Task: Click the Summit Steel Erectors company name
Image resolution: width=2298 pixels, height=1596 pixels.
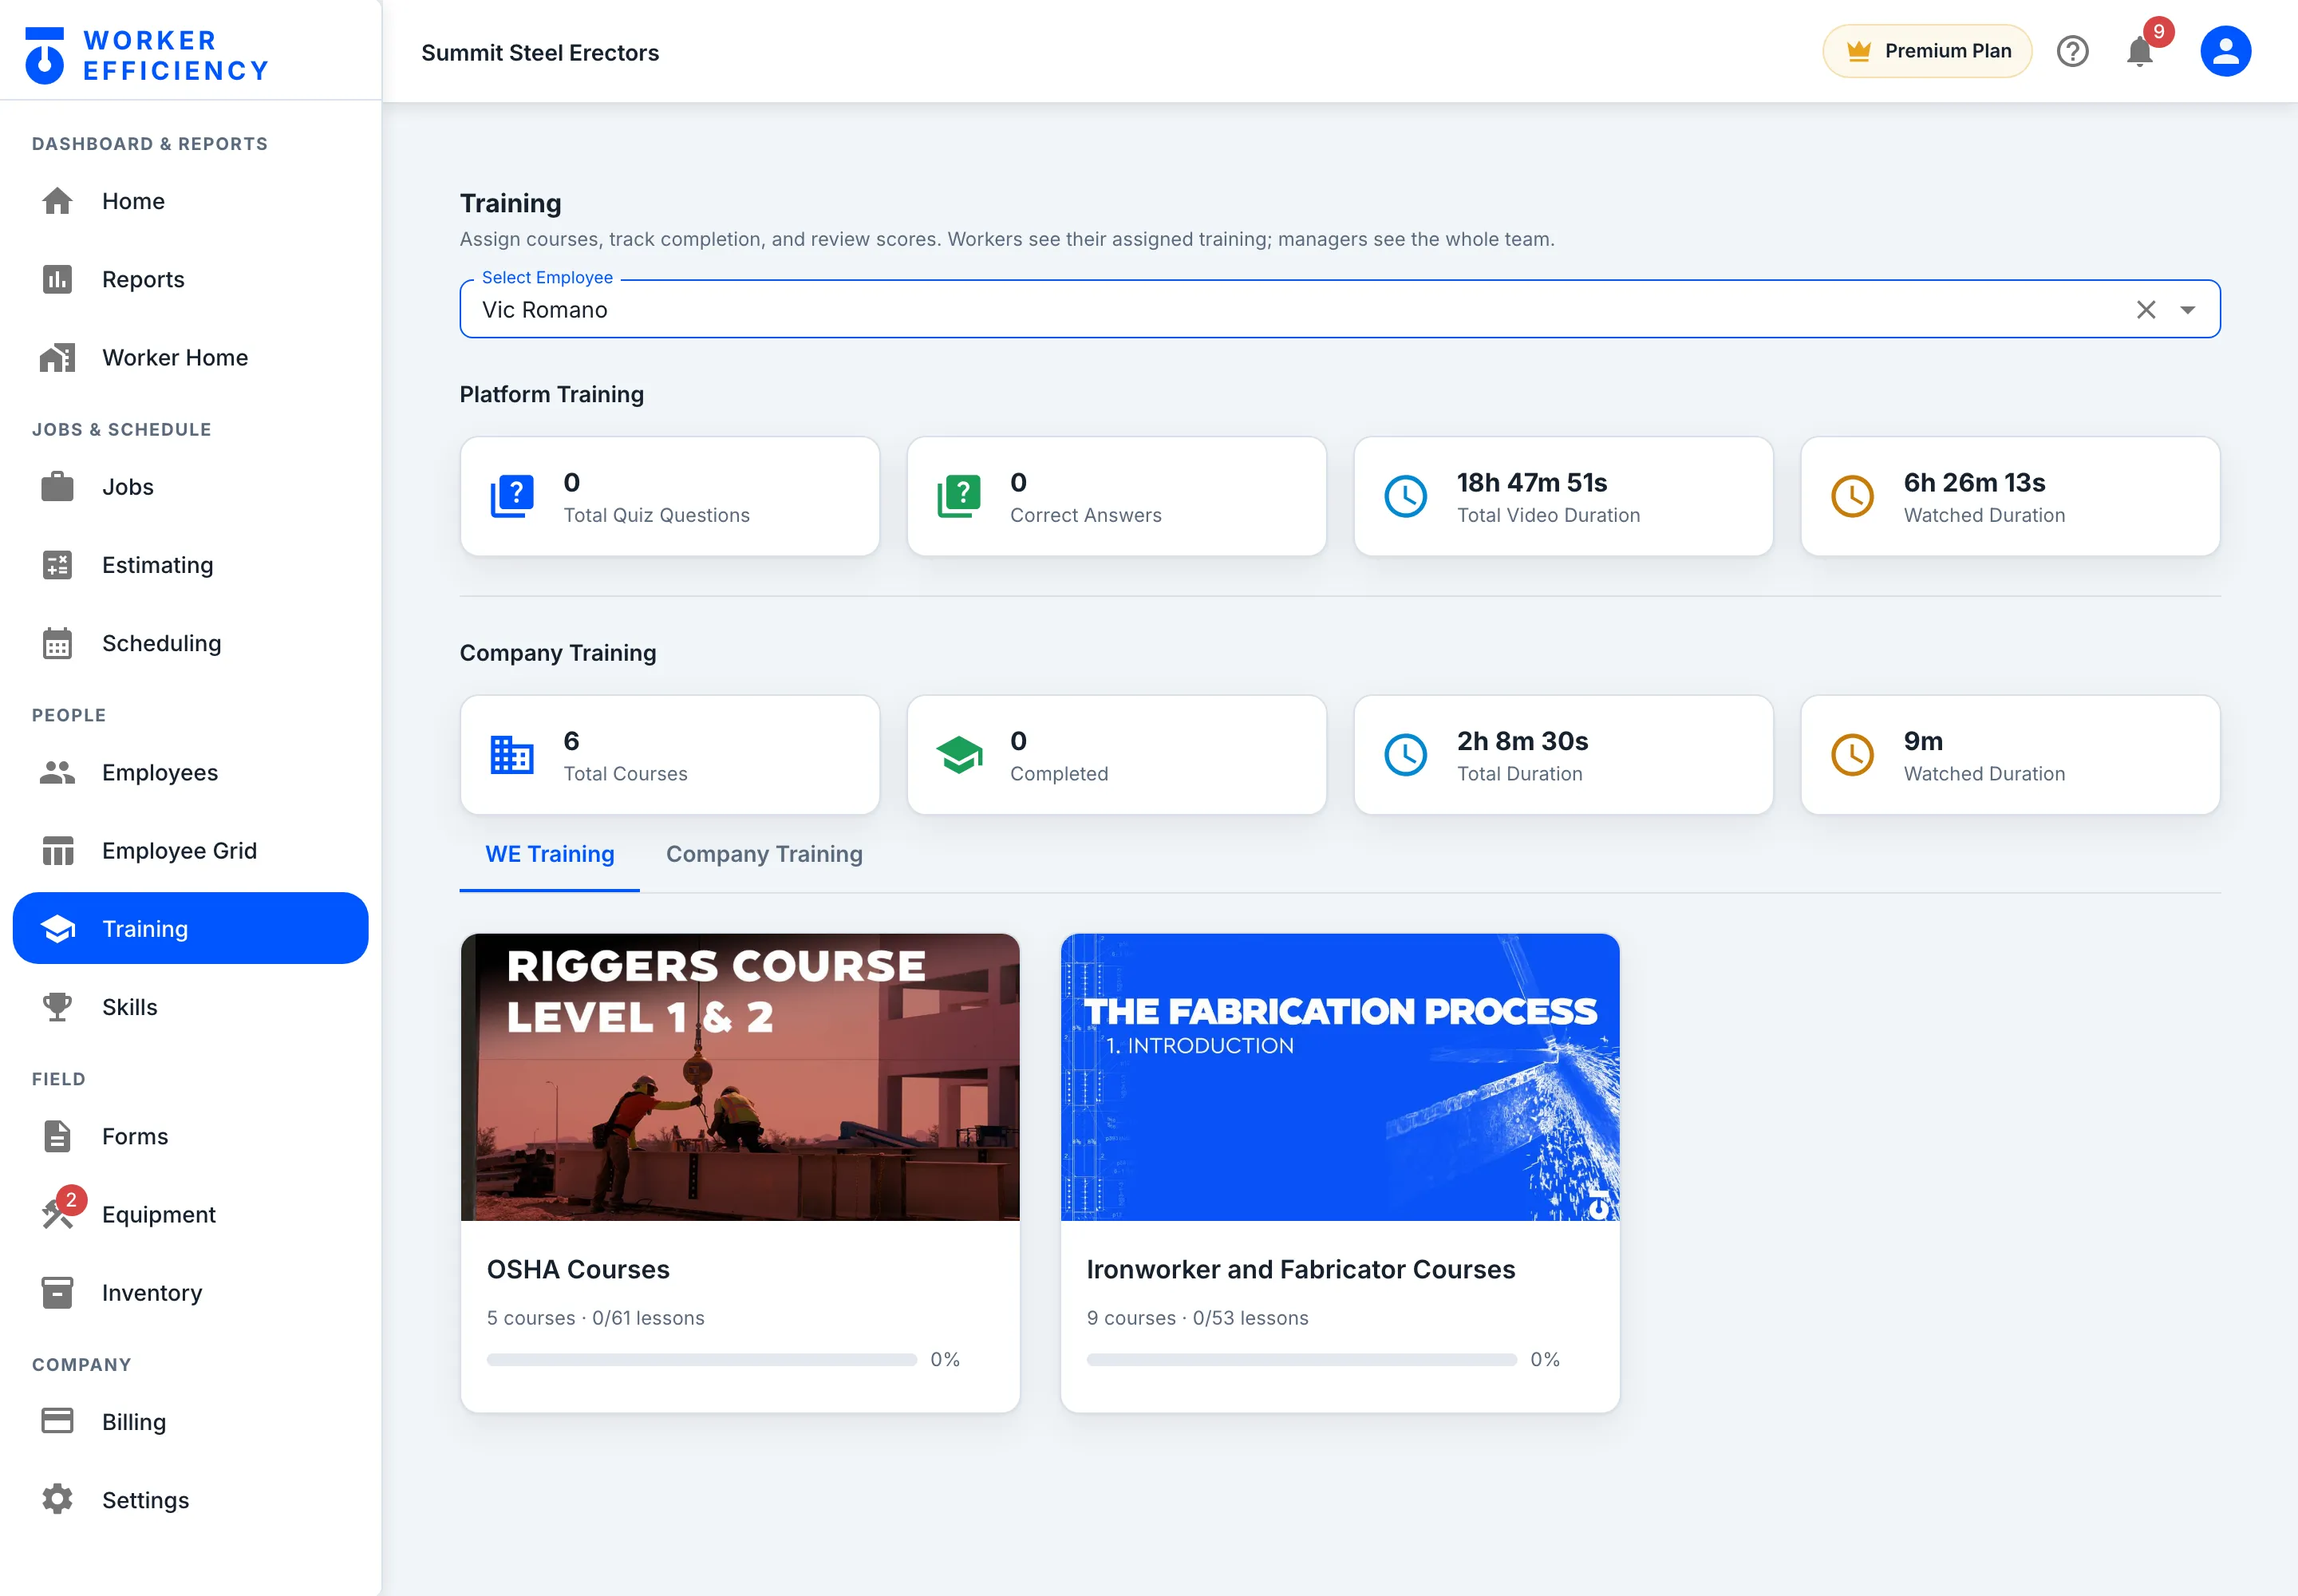Action: point(540,53)
